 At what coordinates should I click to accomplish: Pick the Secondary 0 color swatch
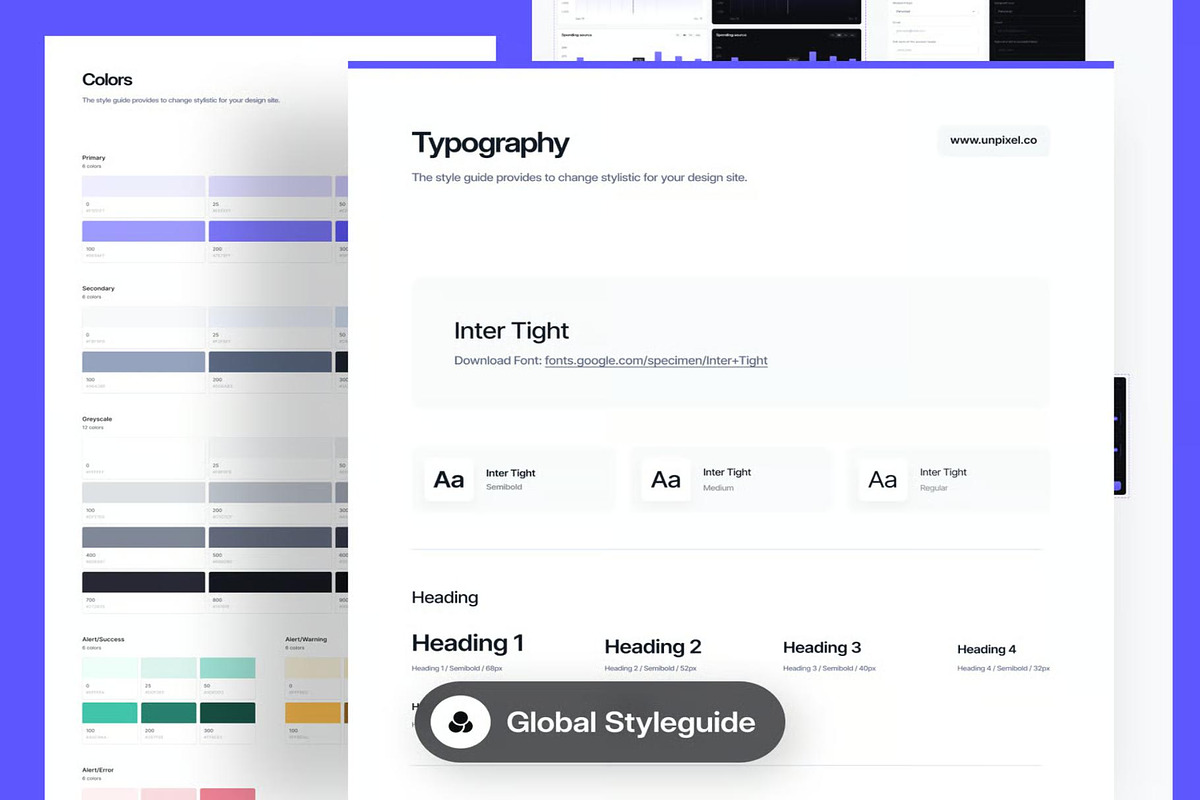tap(144, 316)
